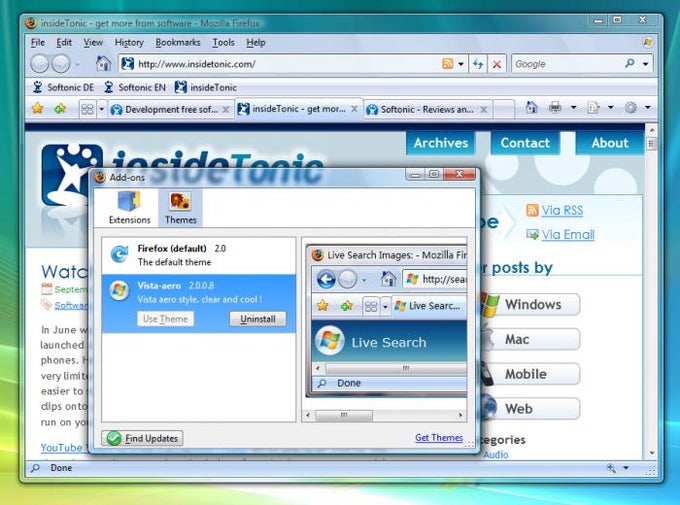Click the small new tab button
This screenshot has height=505, width=680.
click(x=503, y=108)
